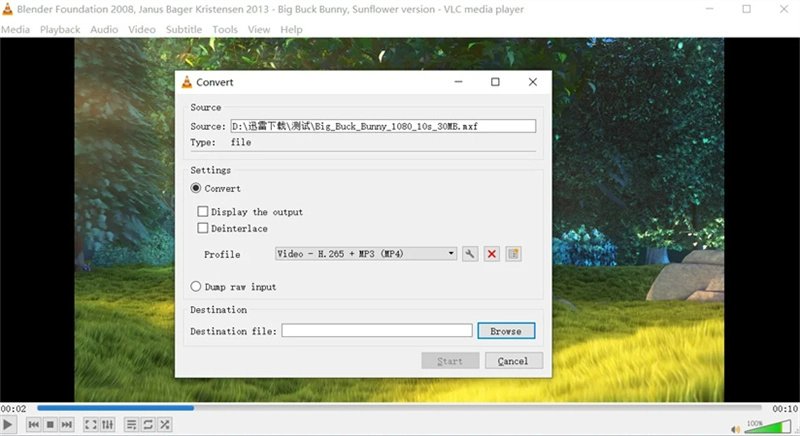Jump to previous media in playlist
Image resolution: width=800 pixels, height=436 pixels.
pyautogui.click(x=34, y=424)
